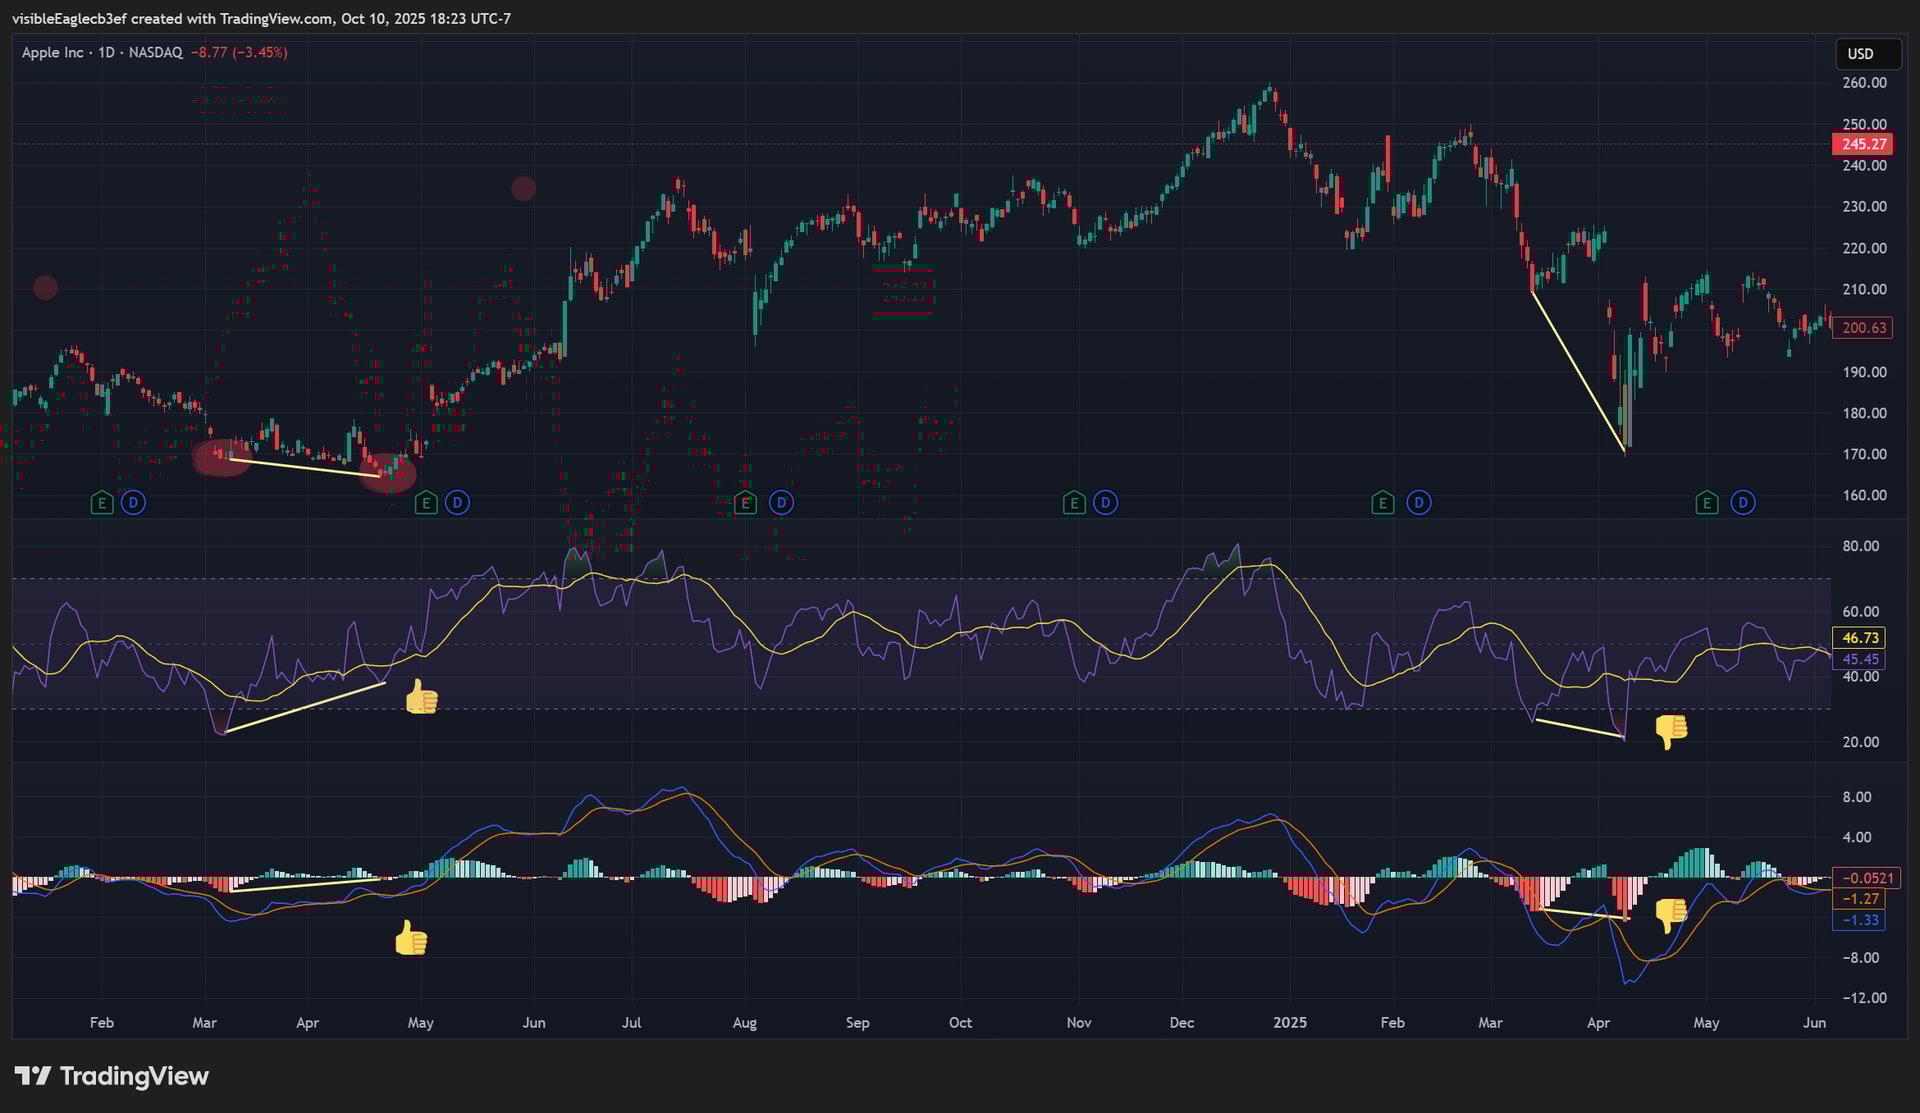The width and height of the screenshot is (1920, 1113).
Task: Click the red 245.27 current price label
Action: 1862,144
